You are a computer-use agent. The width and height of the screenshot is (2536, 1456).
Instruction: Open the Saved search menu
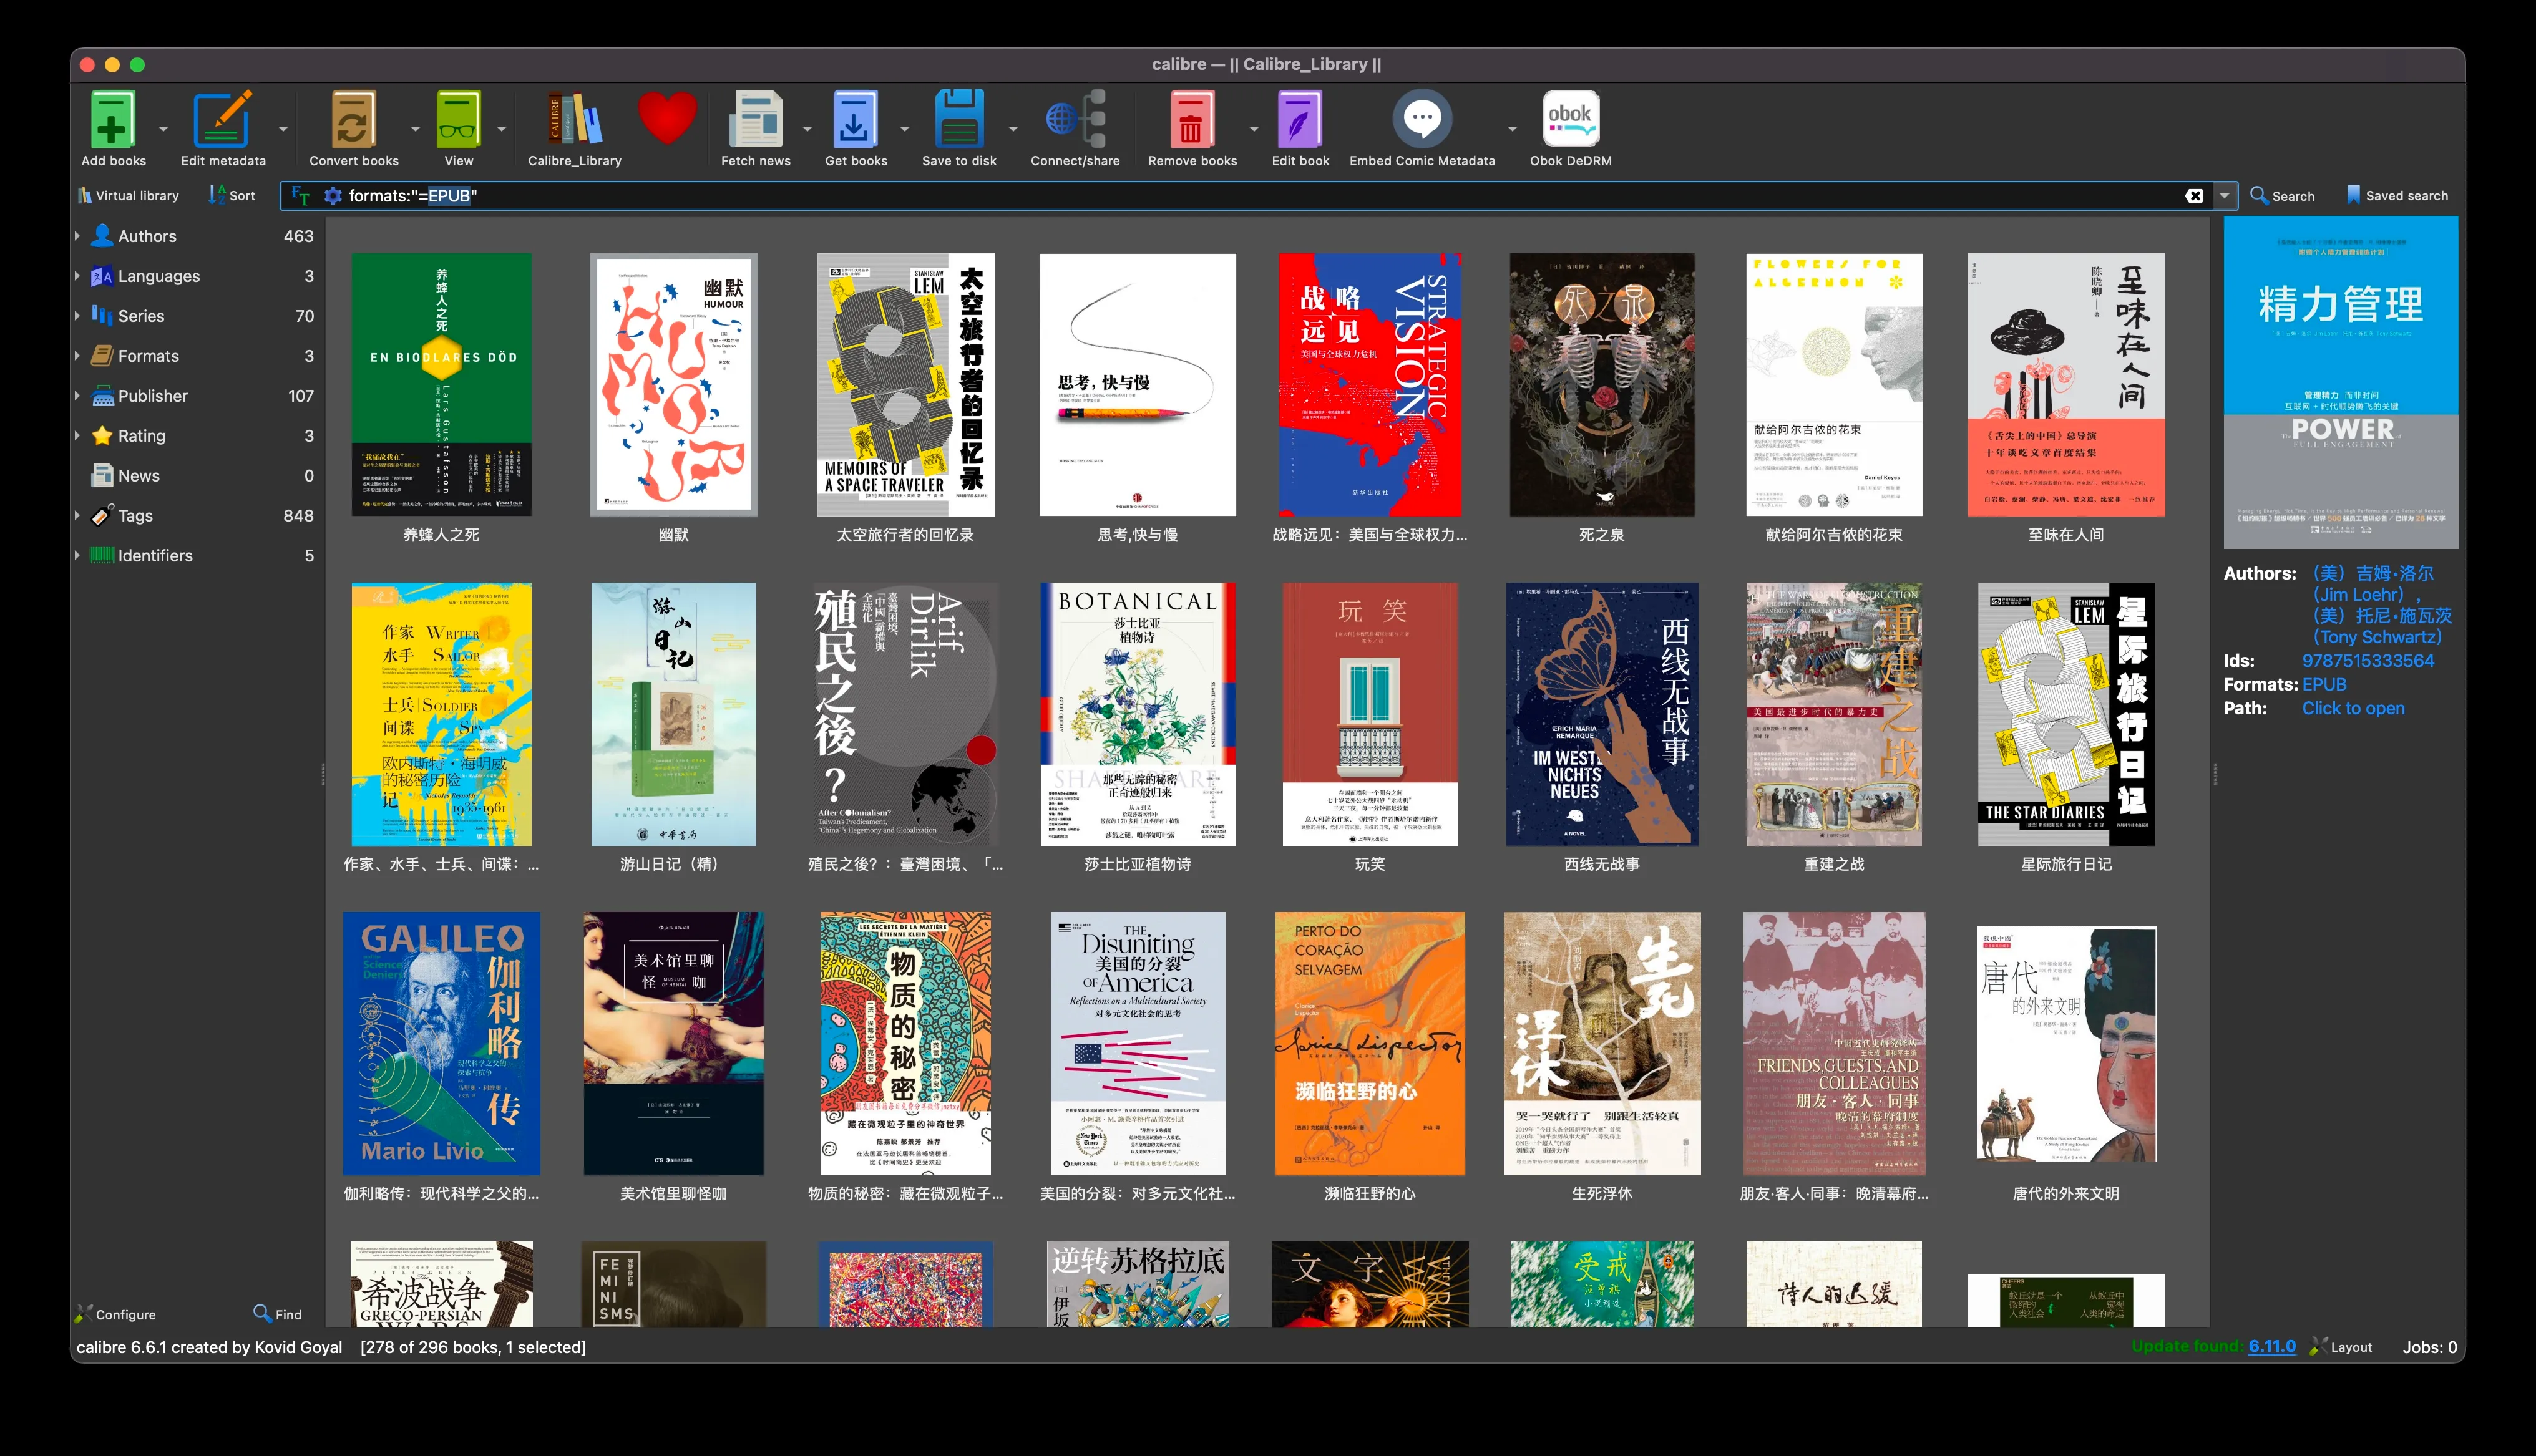click(2397, 196)
